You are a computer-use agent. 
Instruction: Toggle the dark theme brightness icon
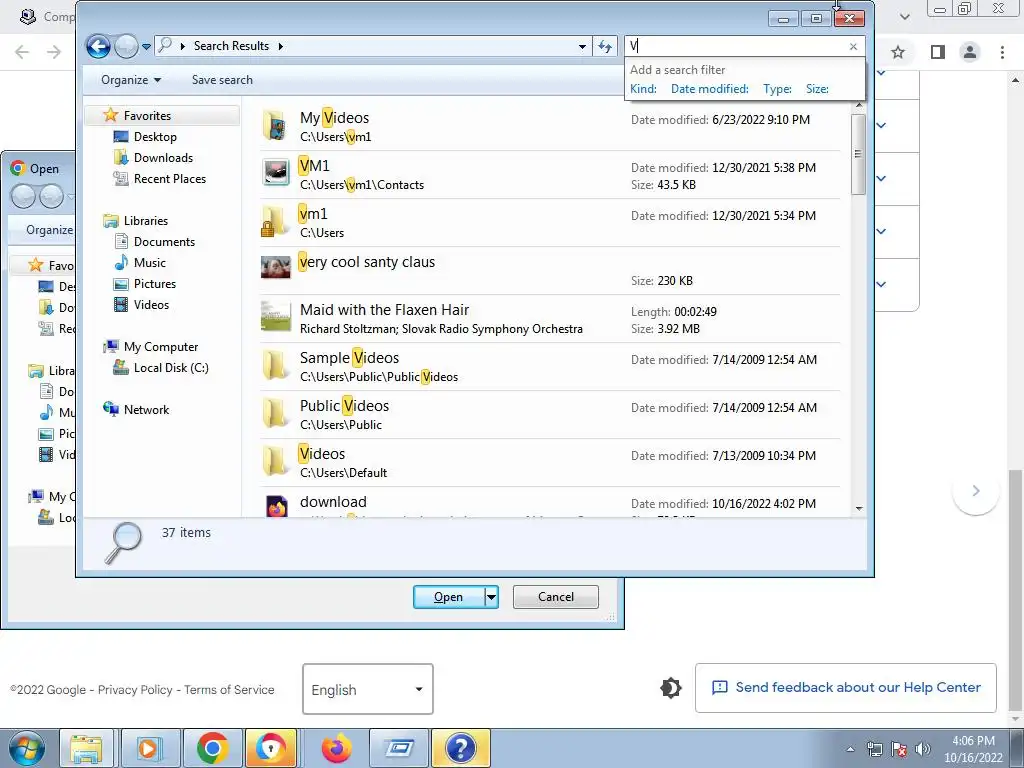671,688
